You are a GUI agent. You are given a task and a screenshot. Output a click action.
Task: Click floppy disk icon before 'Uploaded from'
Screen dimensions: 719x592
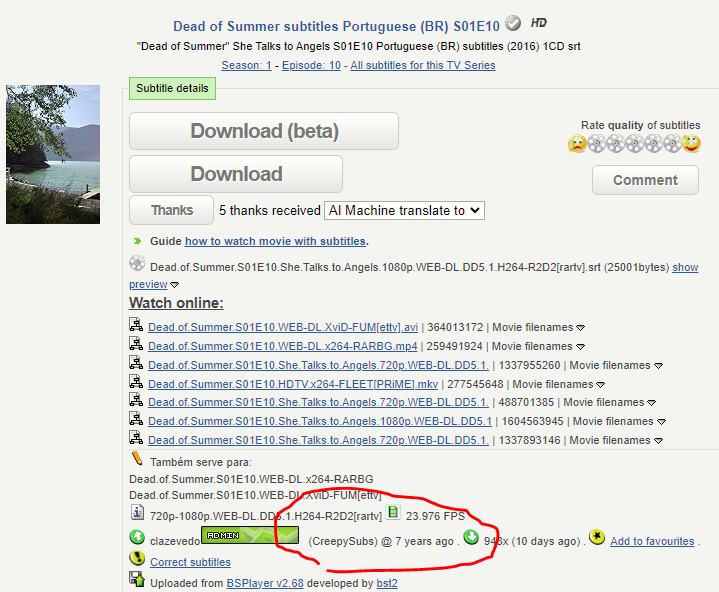tap(137, 579)
